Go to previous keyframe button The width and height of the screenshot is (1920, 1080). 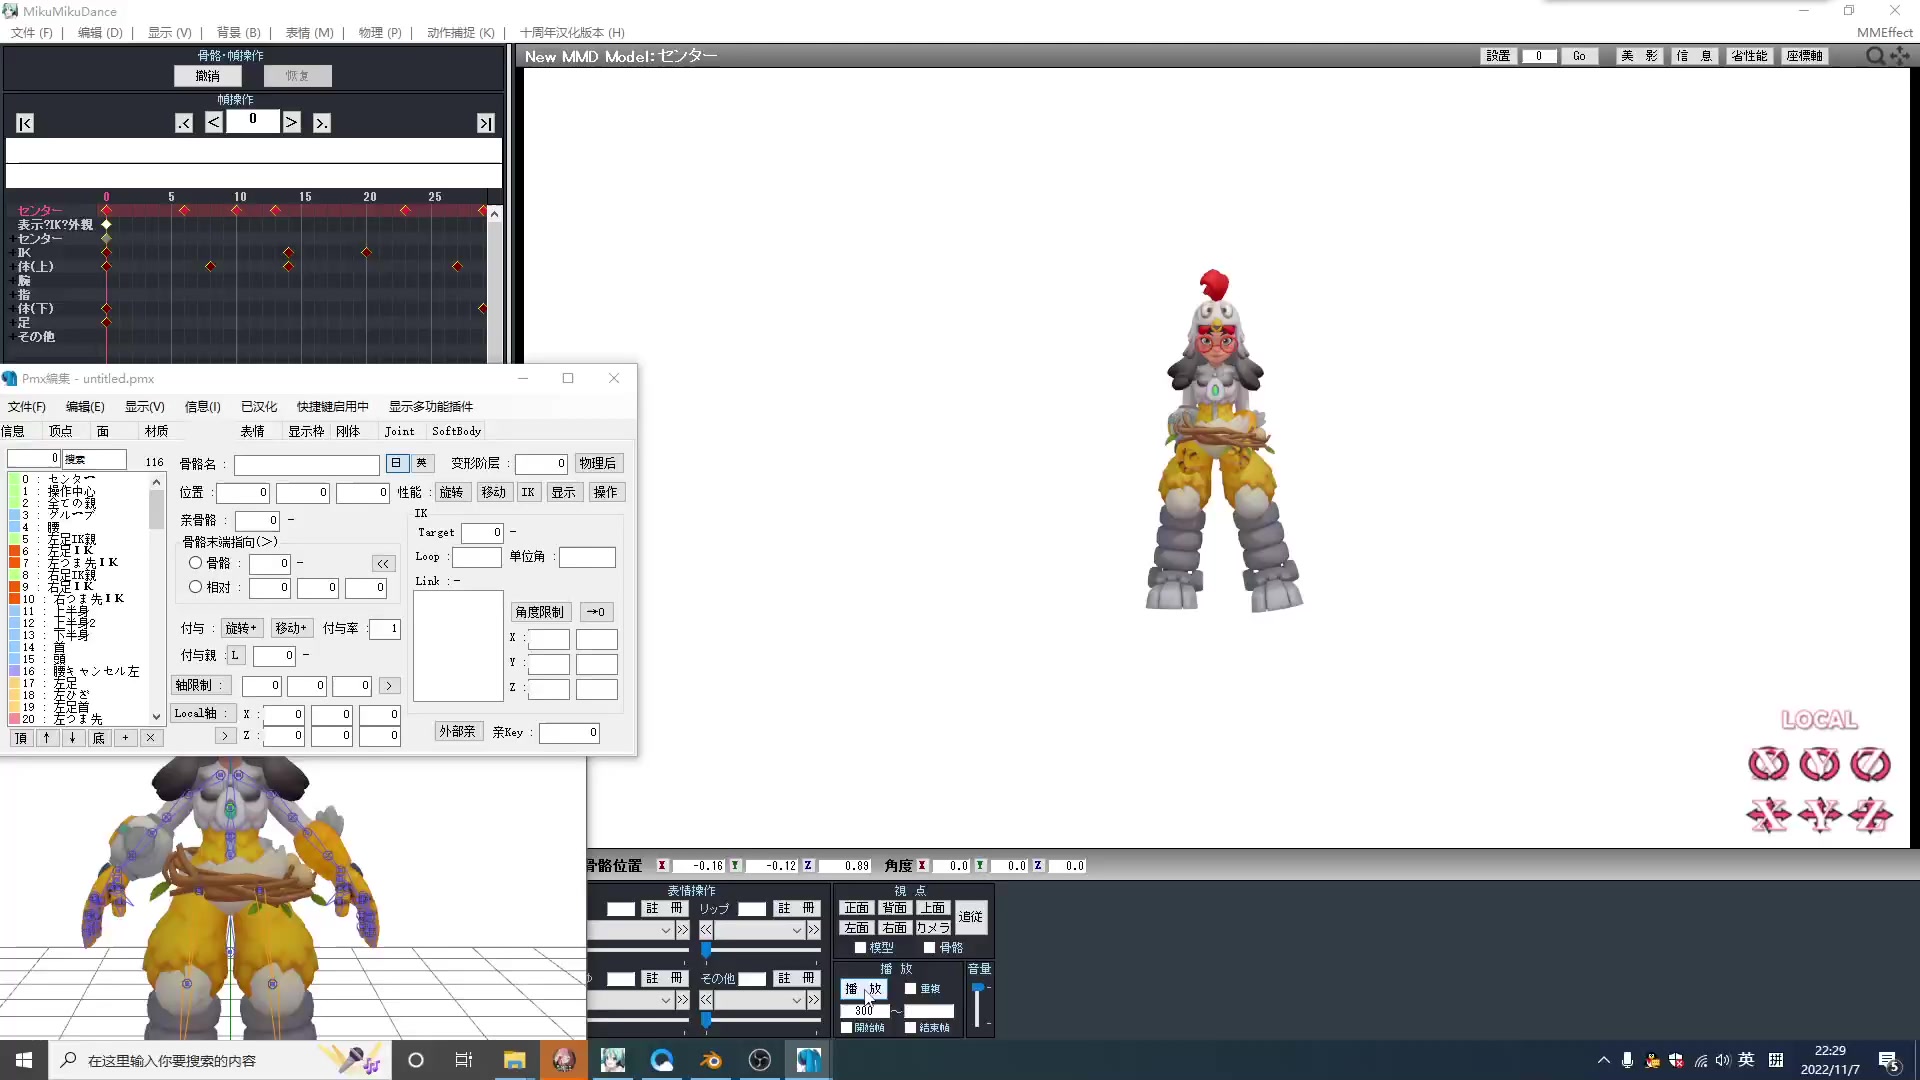click(184, 123)
